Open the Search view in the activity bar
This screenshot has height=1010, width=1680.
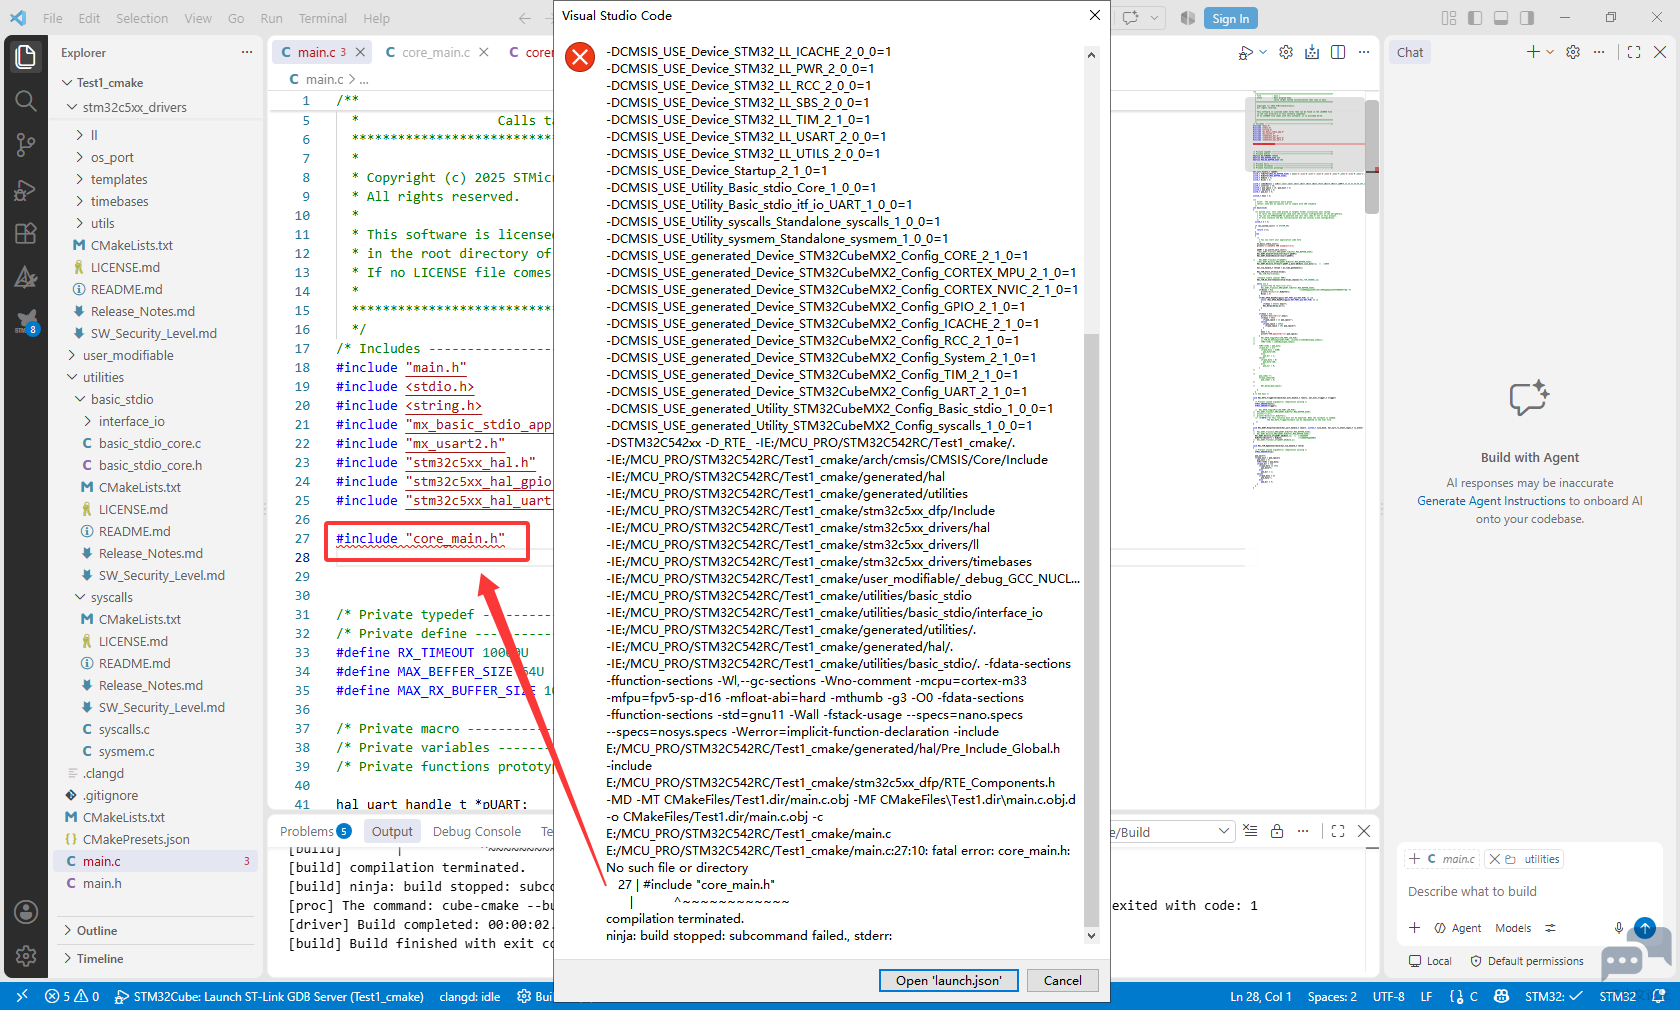click(26, 100)
